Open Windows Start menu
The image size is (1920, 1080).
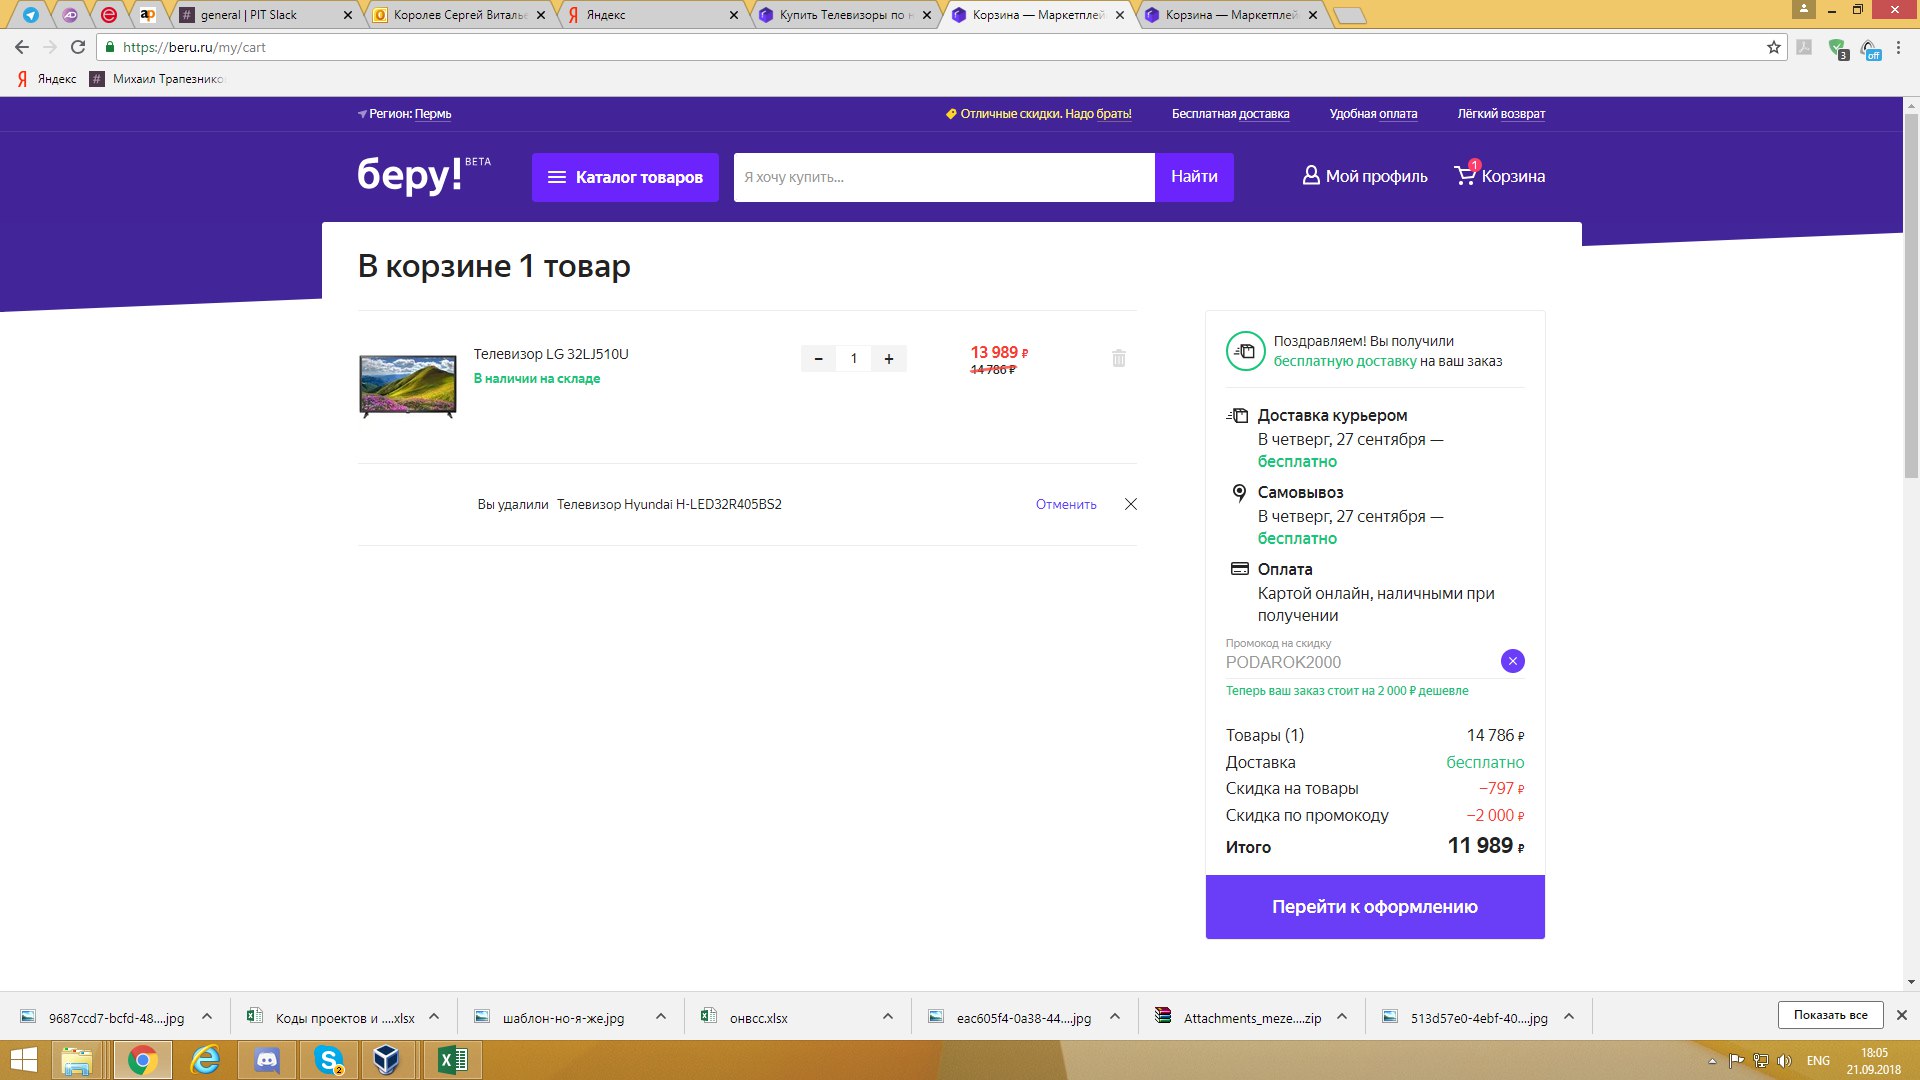(23, 1060)
